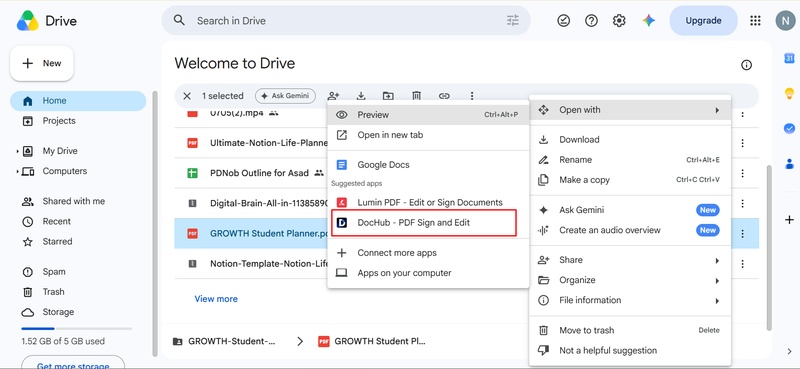
Task: Open more actions for Notion-Template row
Action: click(742, 264)
